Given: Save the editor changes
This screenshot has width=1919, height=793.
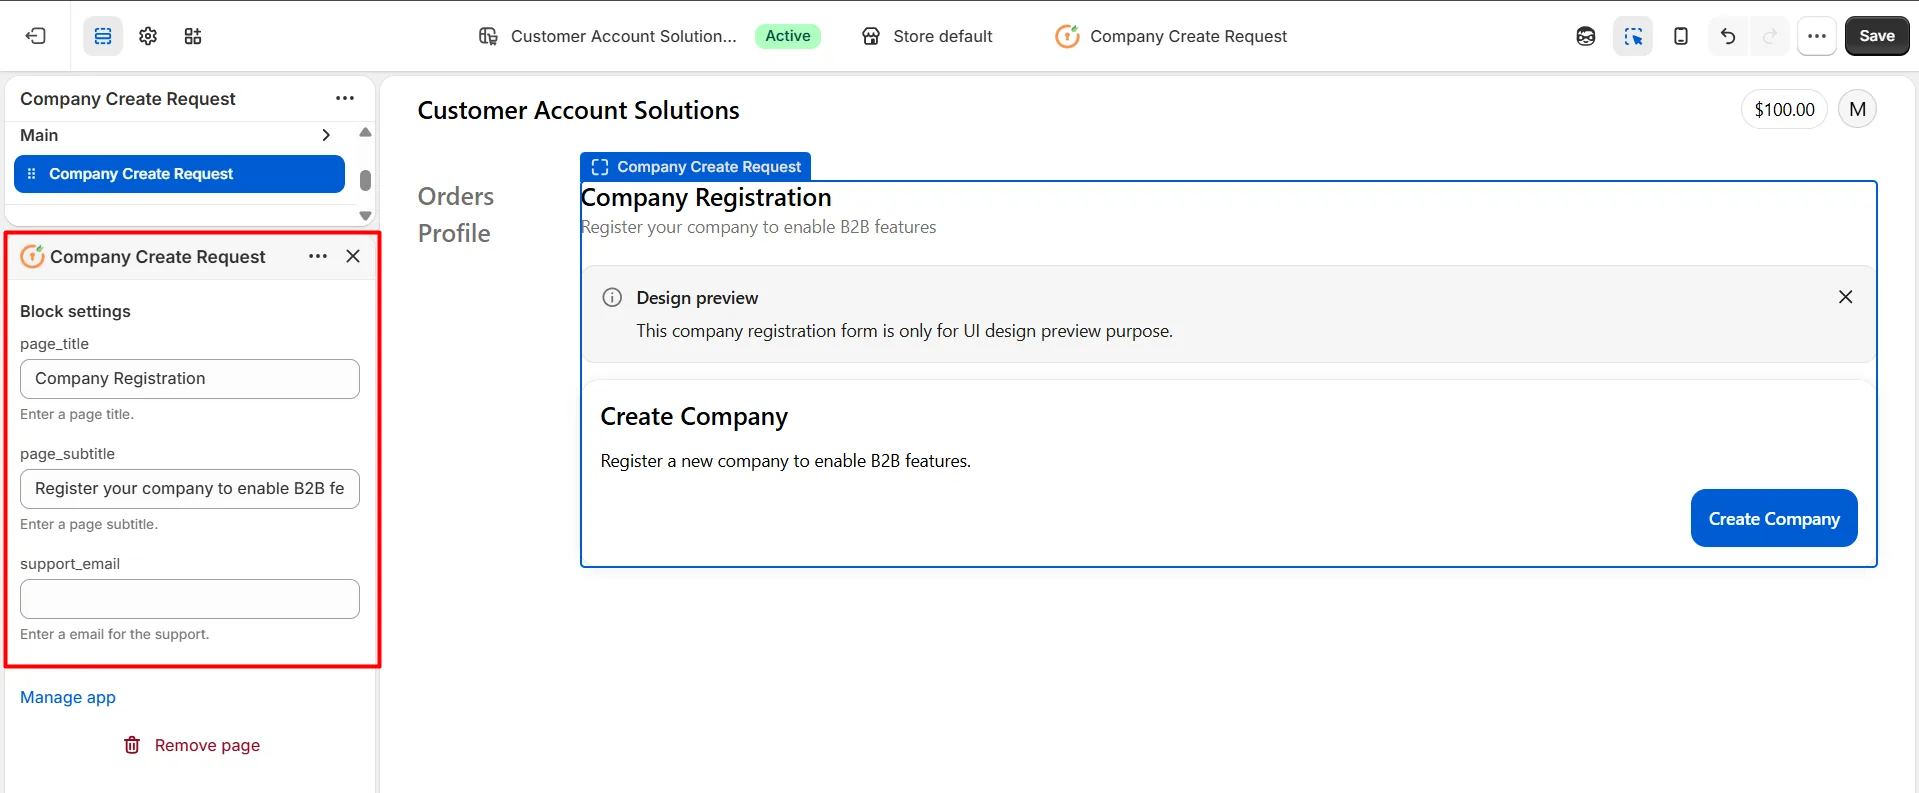Looking at the screenshot, I should point(1877,36).
